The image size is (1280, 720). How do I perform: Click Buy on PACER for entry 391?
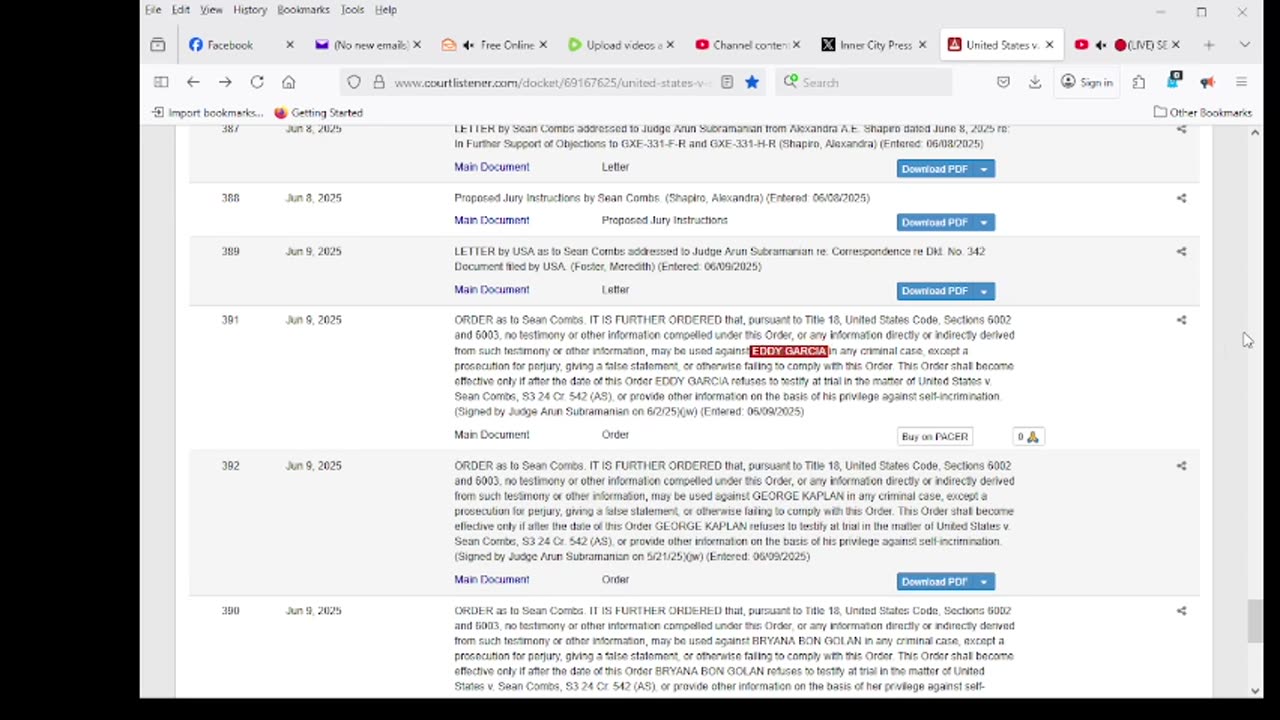point(935,437)
